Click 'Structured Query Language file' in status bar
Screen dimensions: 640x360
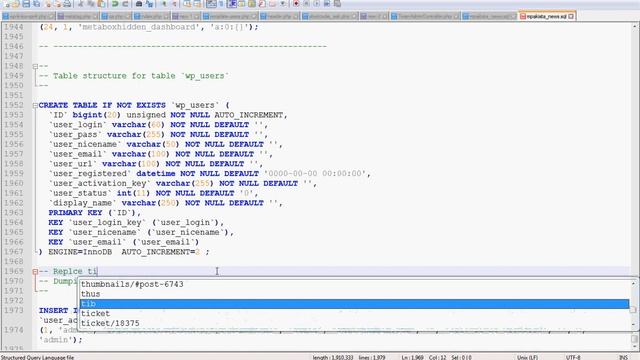pyautogui.click(x=38, y=358)
